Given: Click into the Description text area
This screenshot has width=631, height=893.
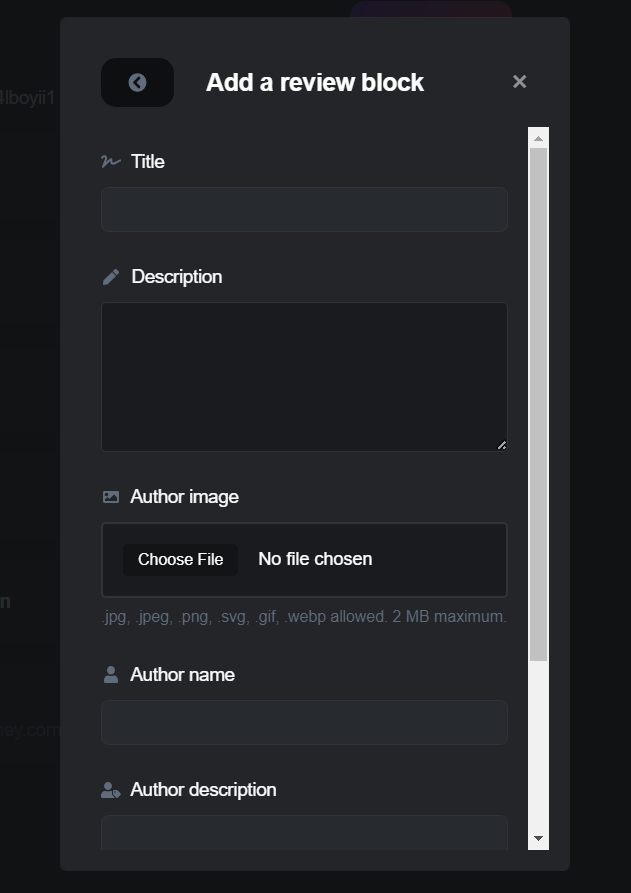Looking at the screenshot, I should point(304,376).
